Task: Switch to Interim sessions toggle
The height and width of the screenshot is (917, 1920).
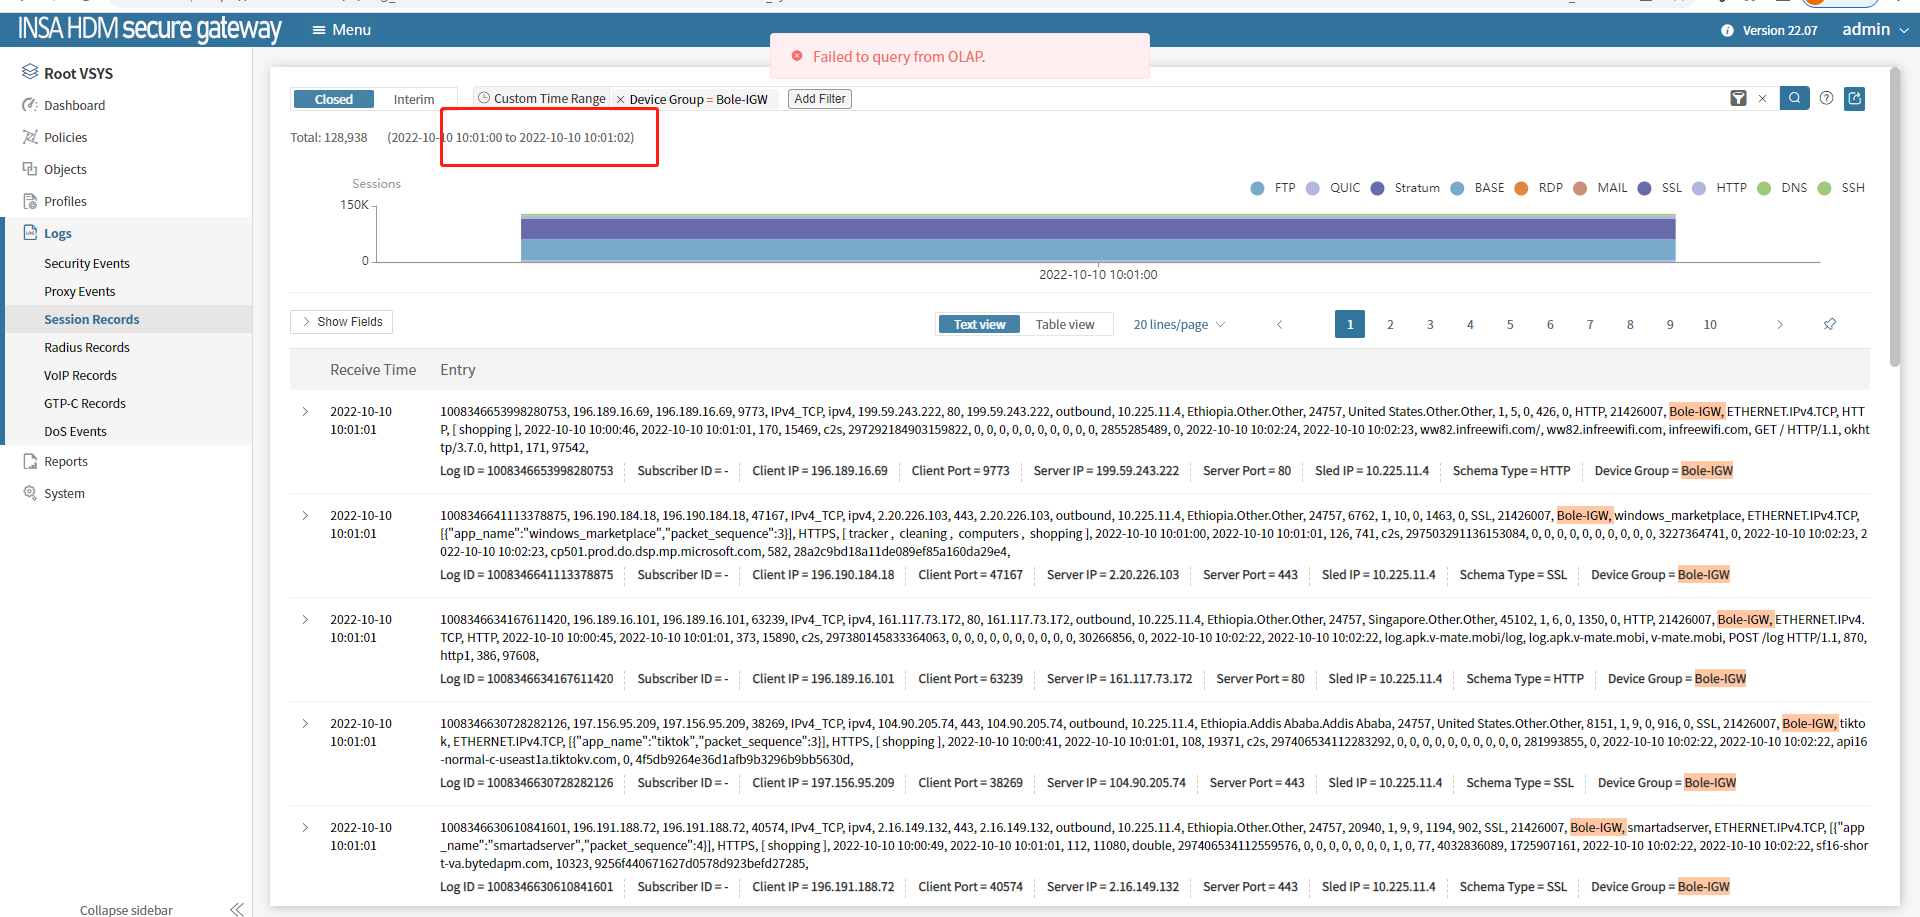Action: pos(413,99)
